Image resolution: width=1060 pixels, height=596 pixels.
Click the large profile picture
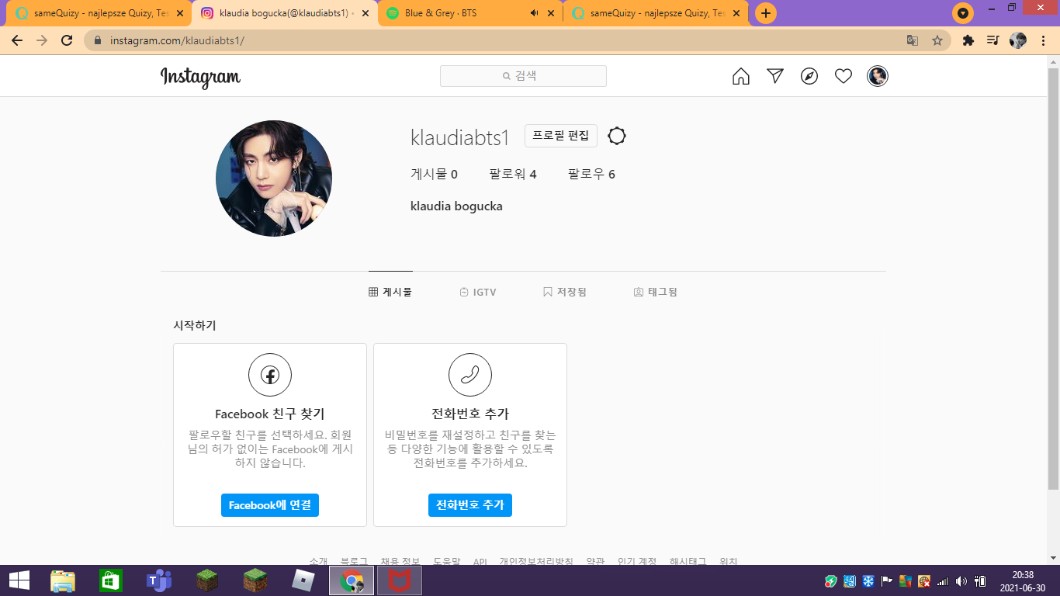(x=274, y=178)
